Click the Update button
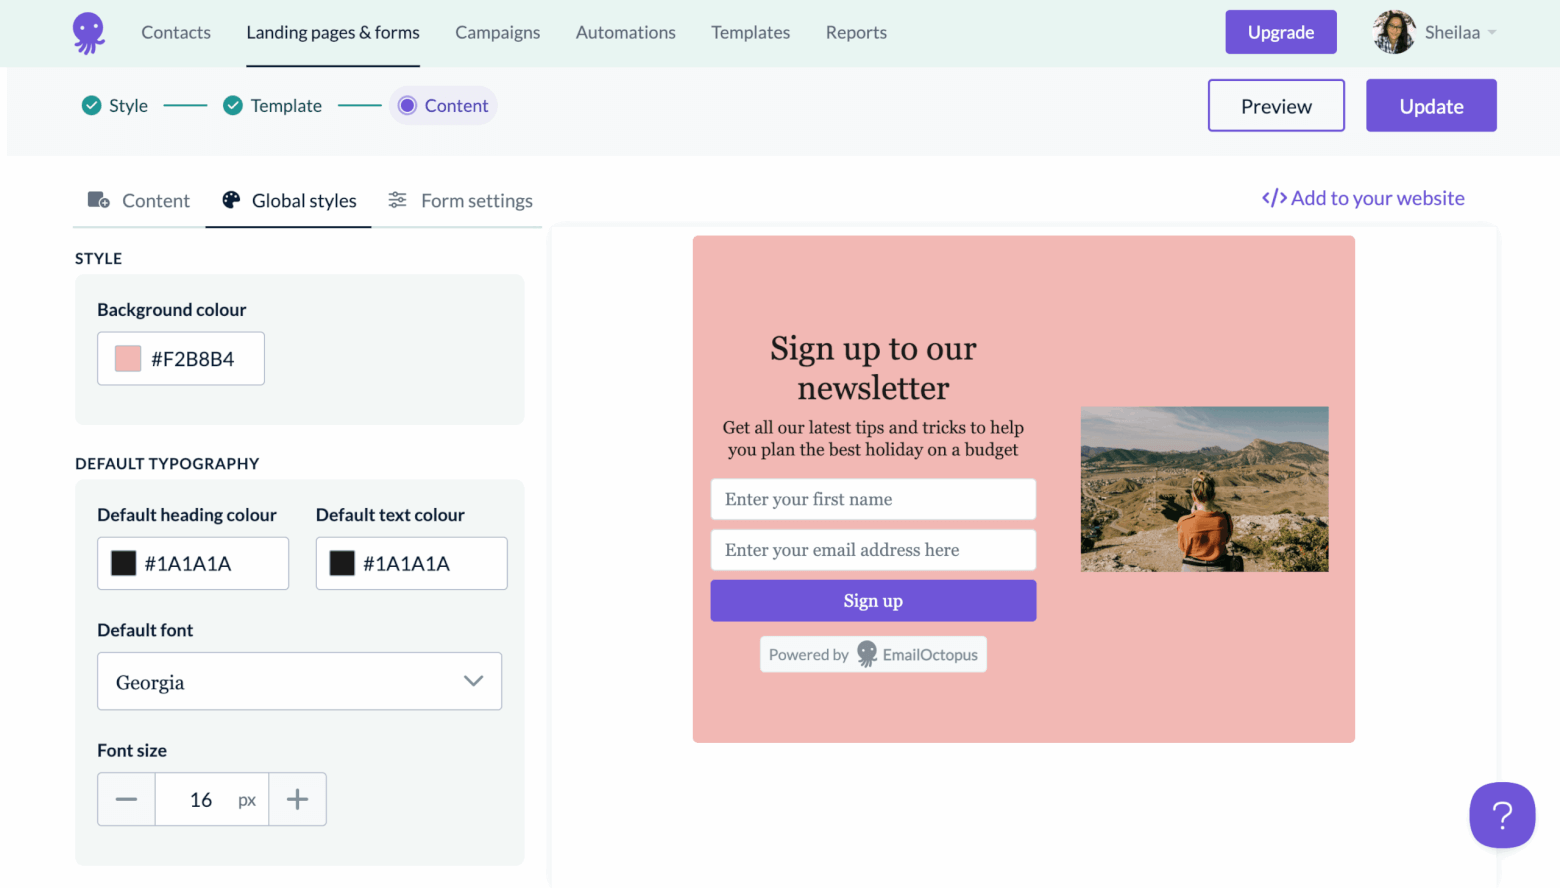 [1431, 105]
